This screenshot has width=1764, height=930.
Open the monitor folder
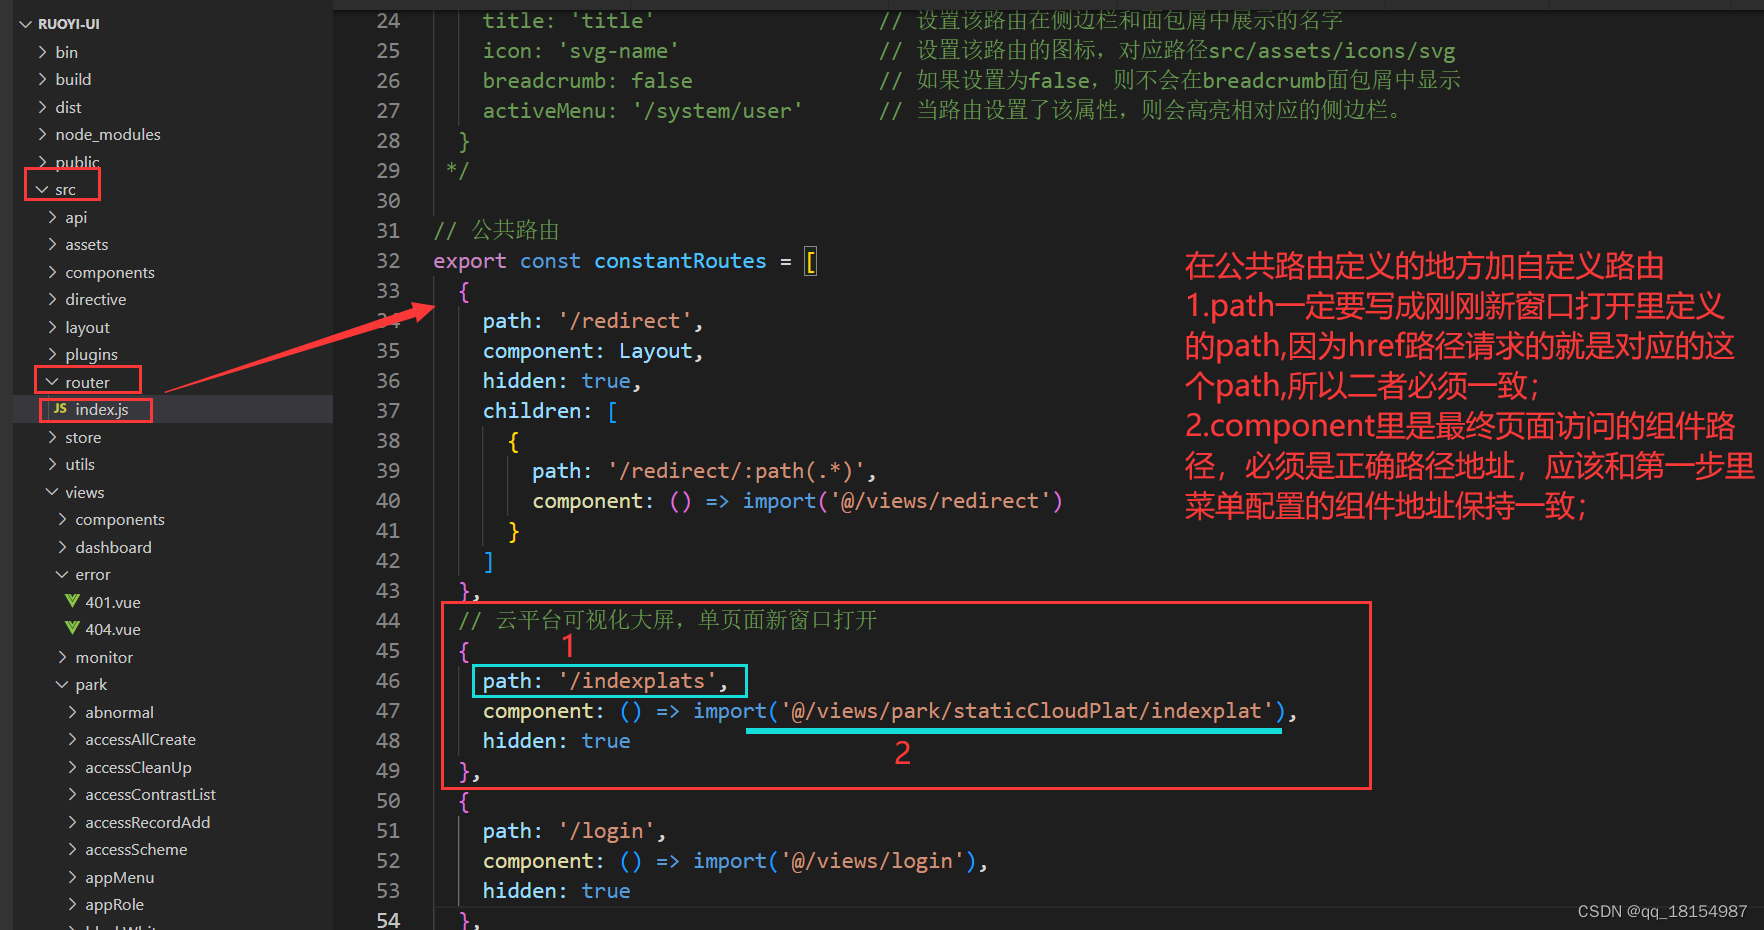point(104,657)
